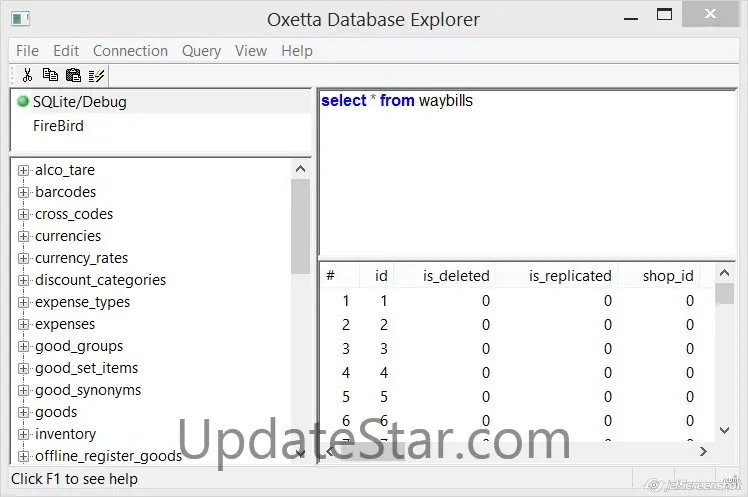Open the Help menu
Image resolution: width=748 pixels, height=497 pixels.
pyautogui.click(x=297, y=51)
